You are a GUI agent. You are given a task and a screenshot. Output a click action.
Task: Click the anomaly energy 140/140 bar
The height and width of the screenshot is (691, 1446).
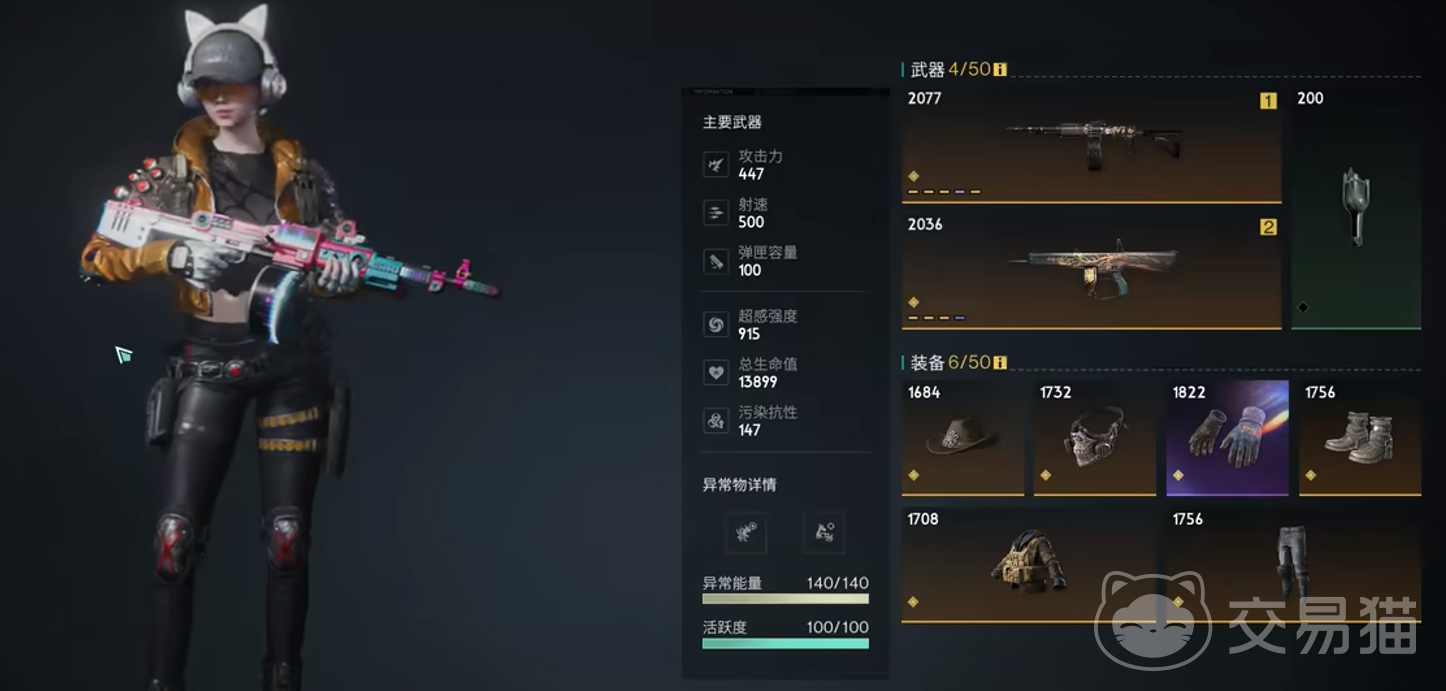(x=785, y=599)
